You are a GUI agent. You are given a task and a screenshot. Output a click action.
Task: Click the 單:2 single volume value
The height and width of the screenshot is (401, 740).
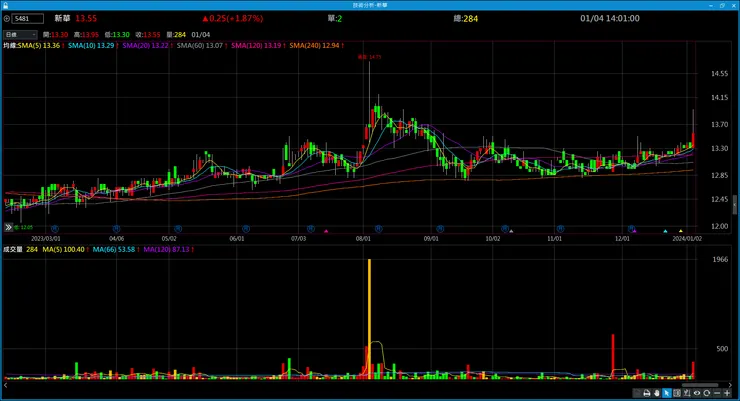click(x=335, y=18)
